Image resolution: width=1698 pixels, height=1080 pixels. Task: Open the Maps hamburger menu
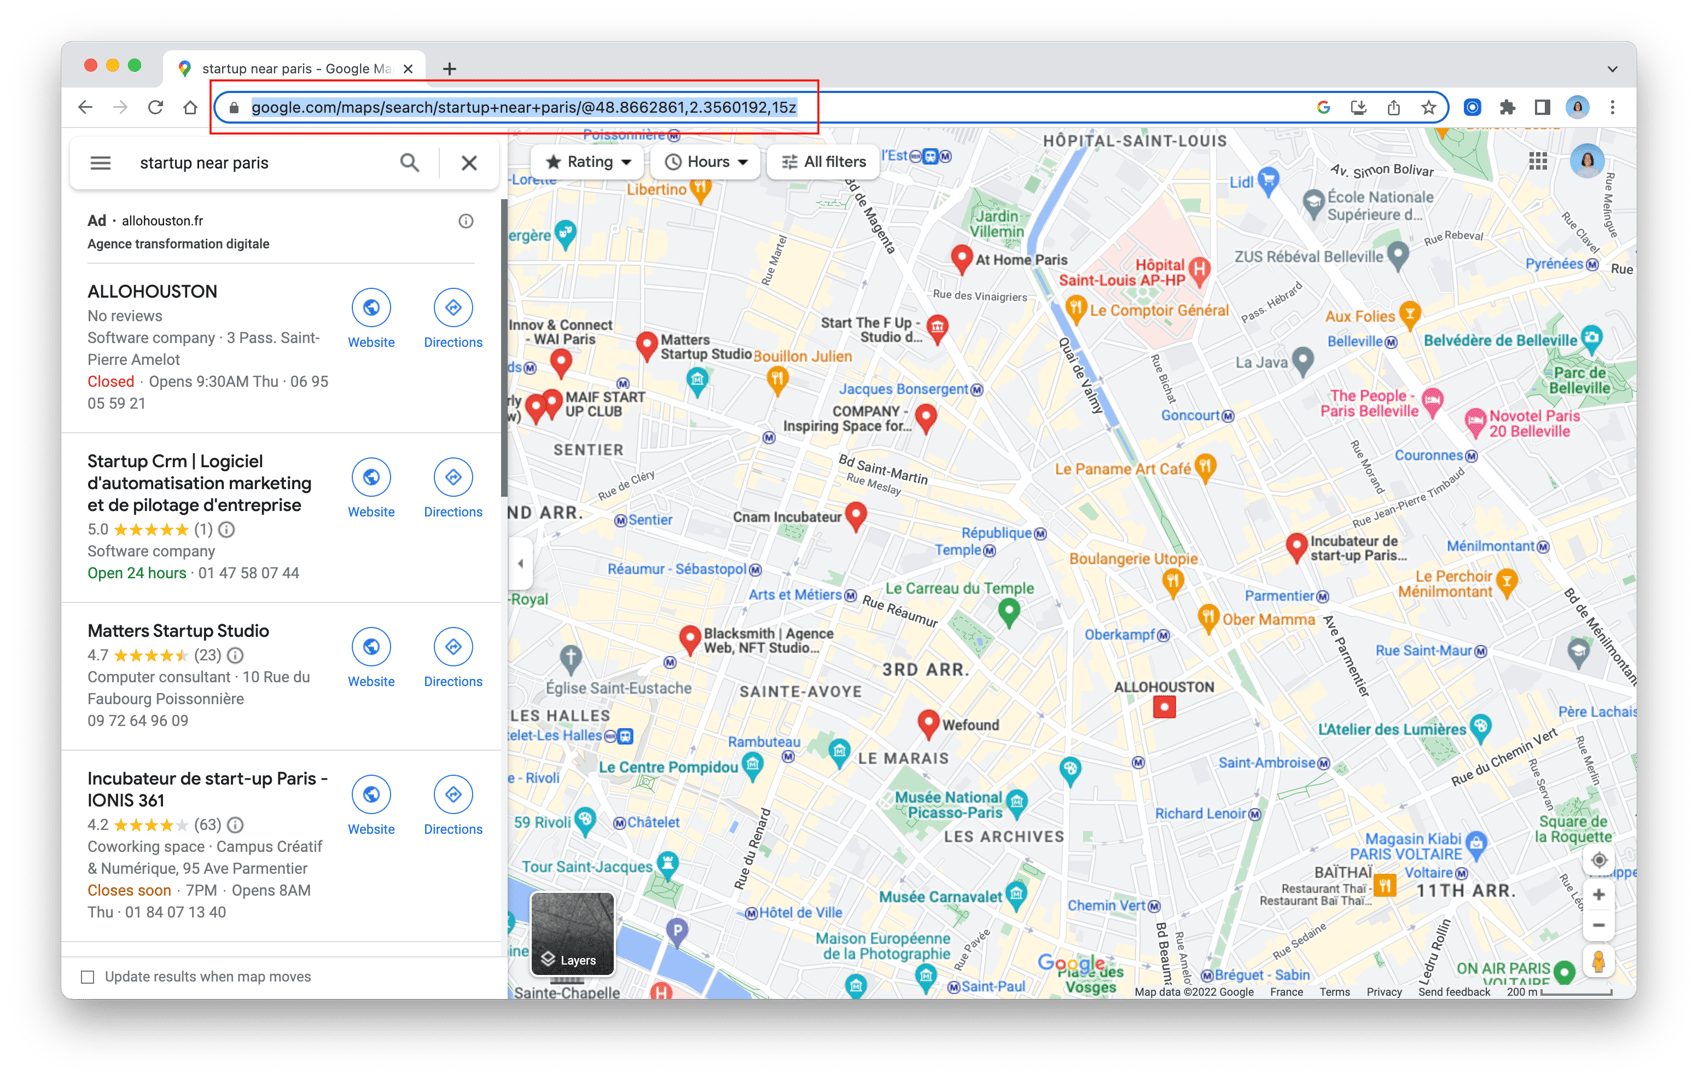(x=101, y=163)
